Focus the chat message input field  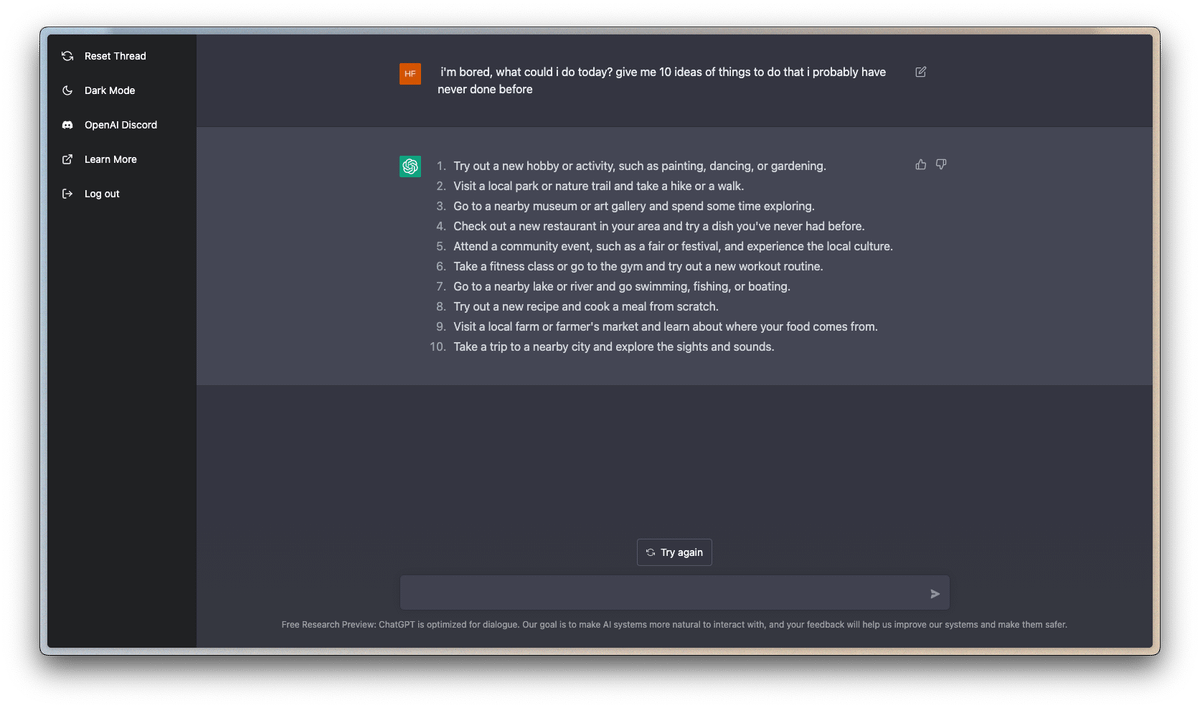pos(662,593)
